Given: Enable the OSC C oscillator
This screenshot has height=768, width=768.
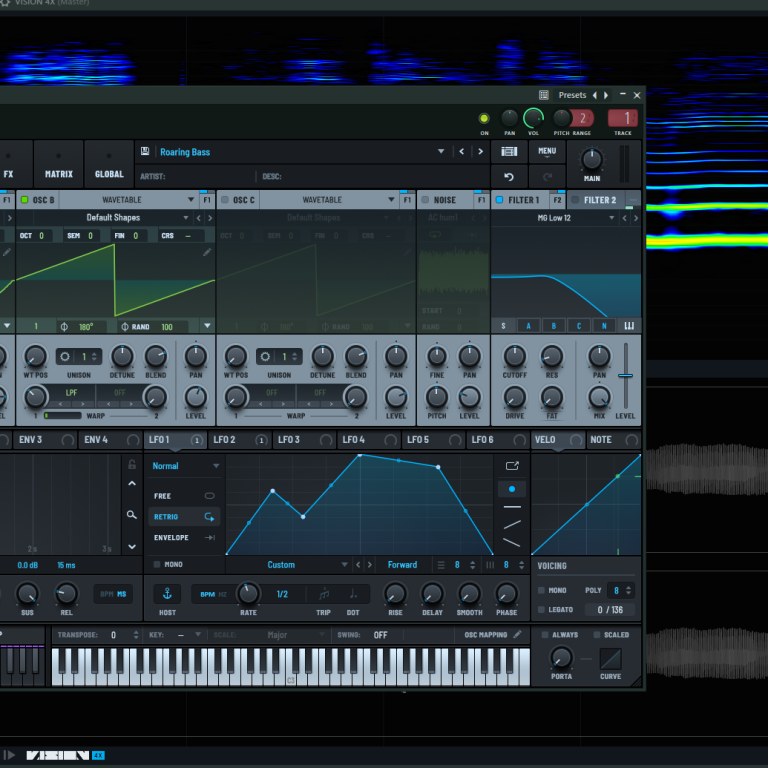Looking at the screenshot, I should 225,200.
